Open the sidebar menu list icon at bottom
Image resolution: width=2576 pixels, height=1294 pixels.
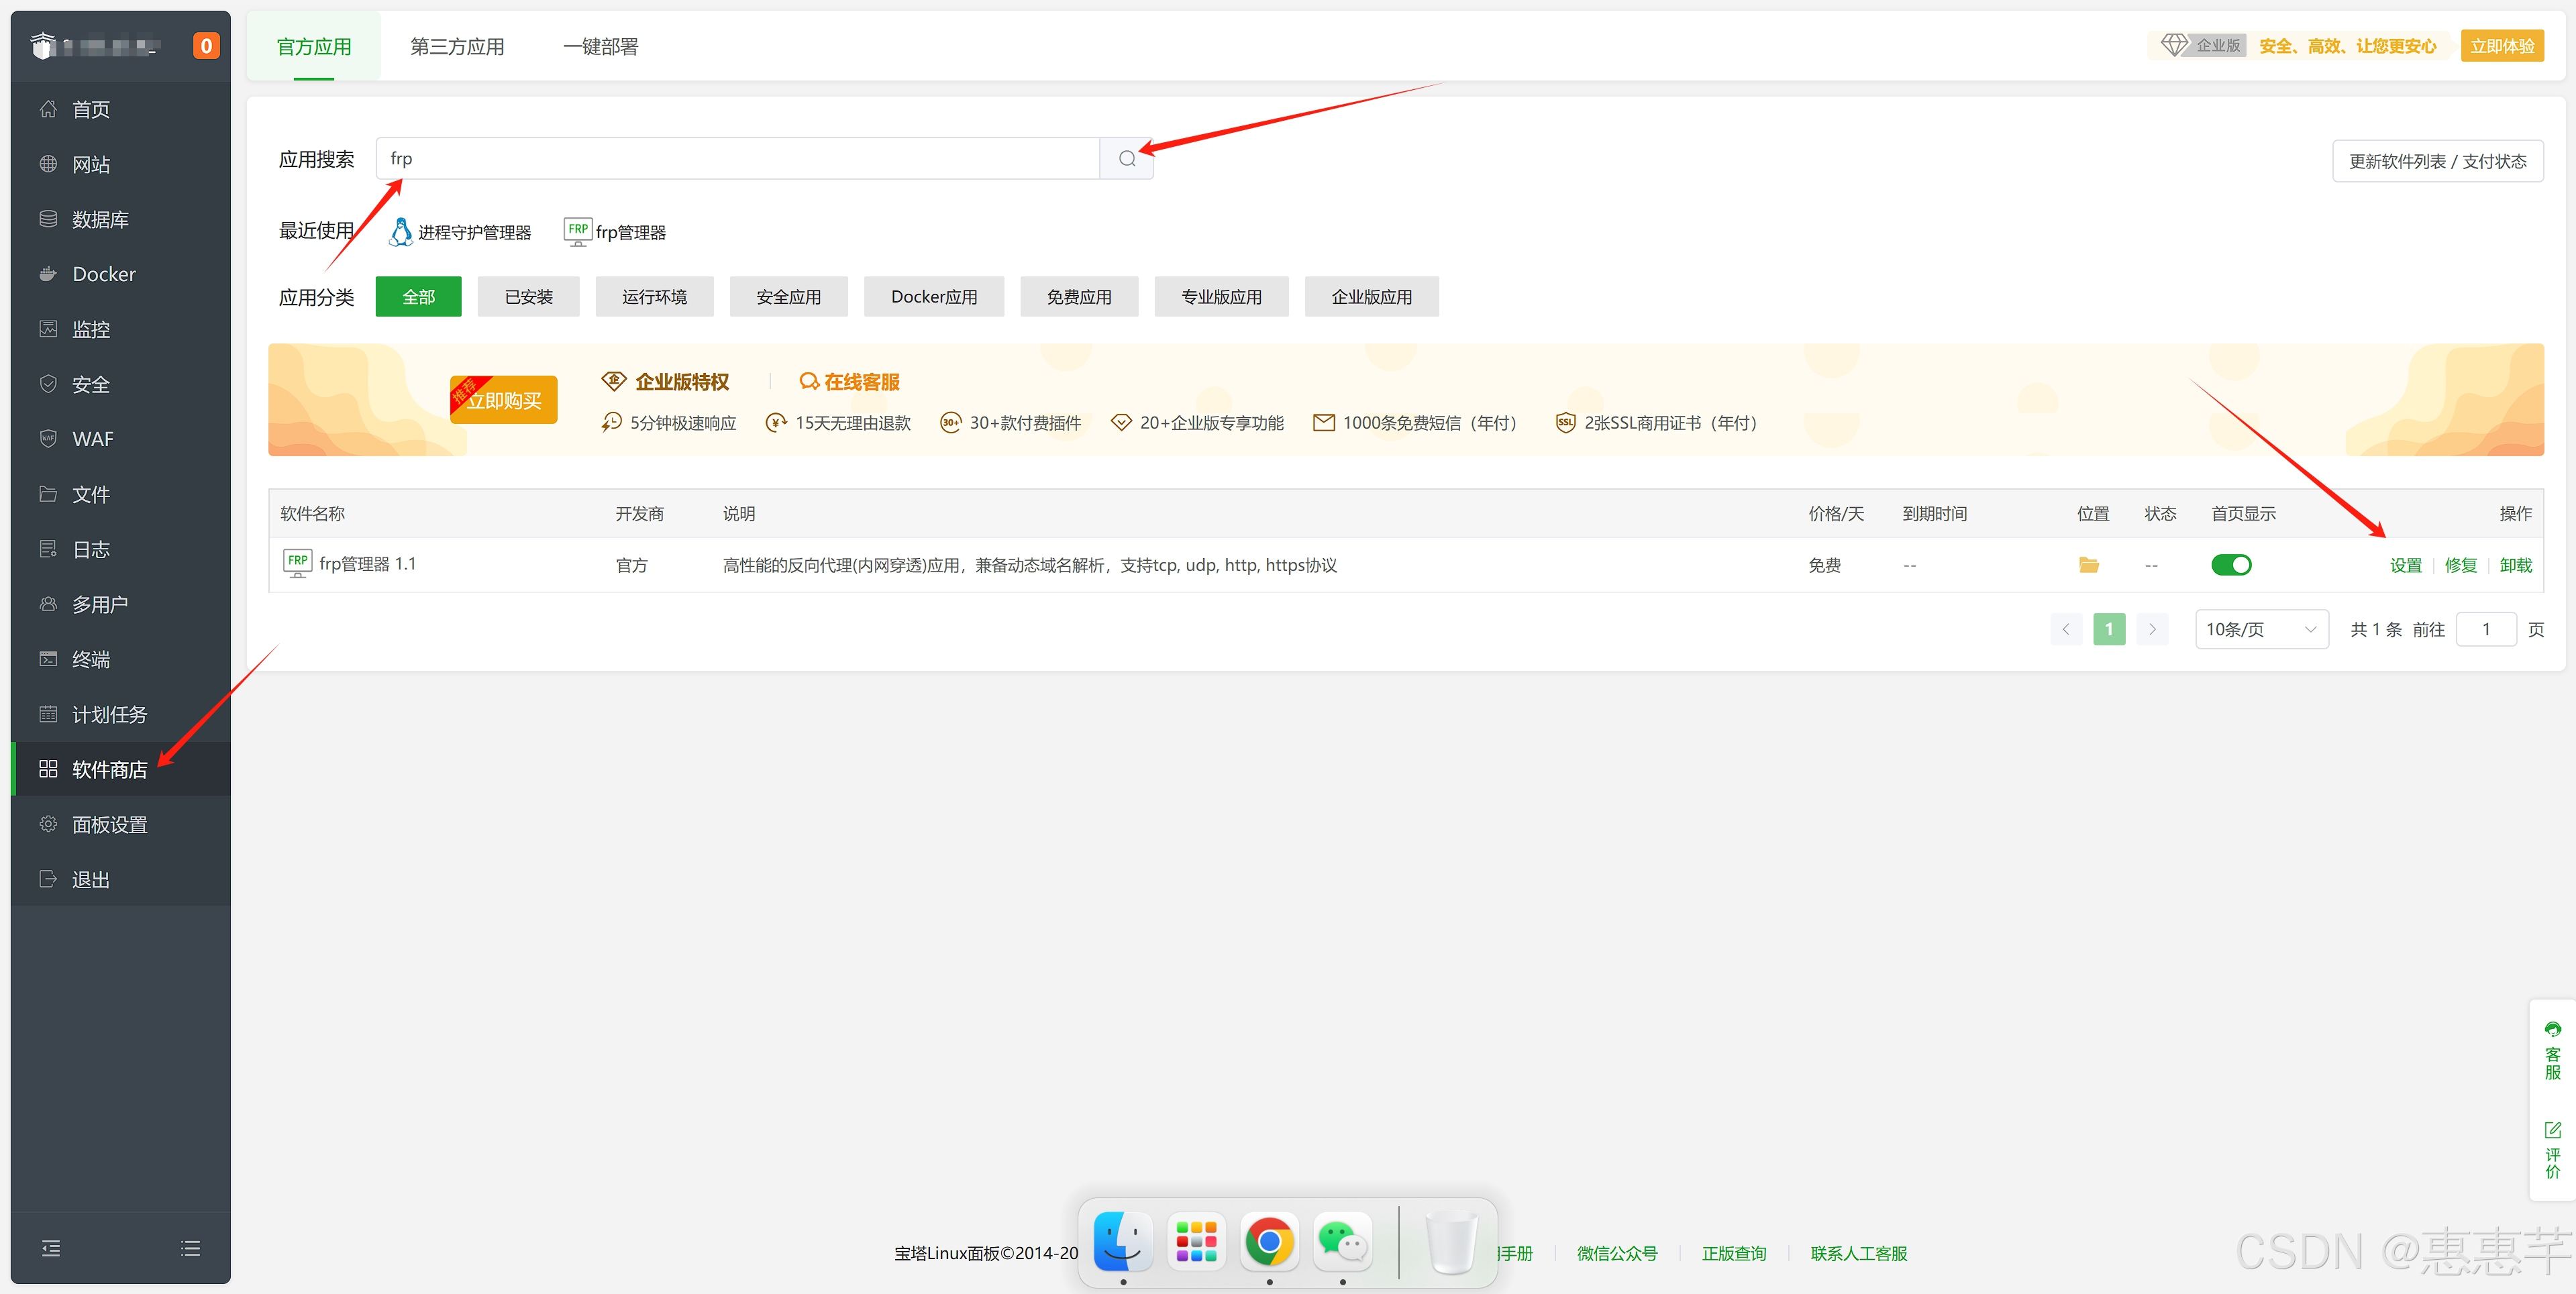tap(190, 1248)
